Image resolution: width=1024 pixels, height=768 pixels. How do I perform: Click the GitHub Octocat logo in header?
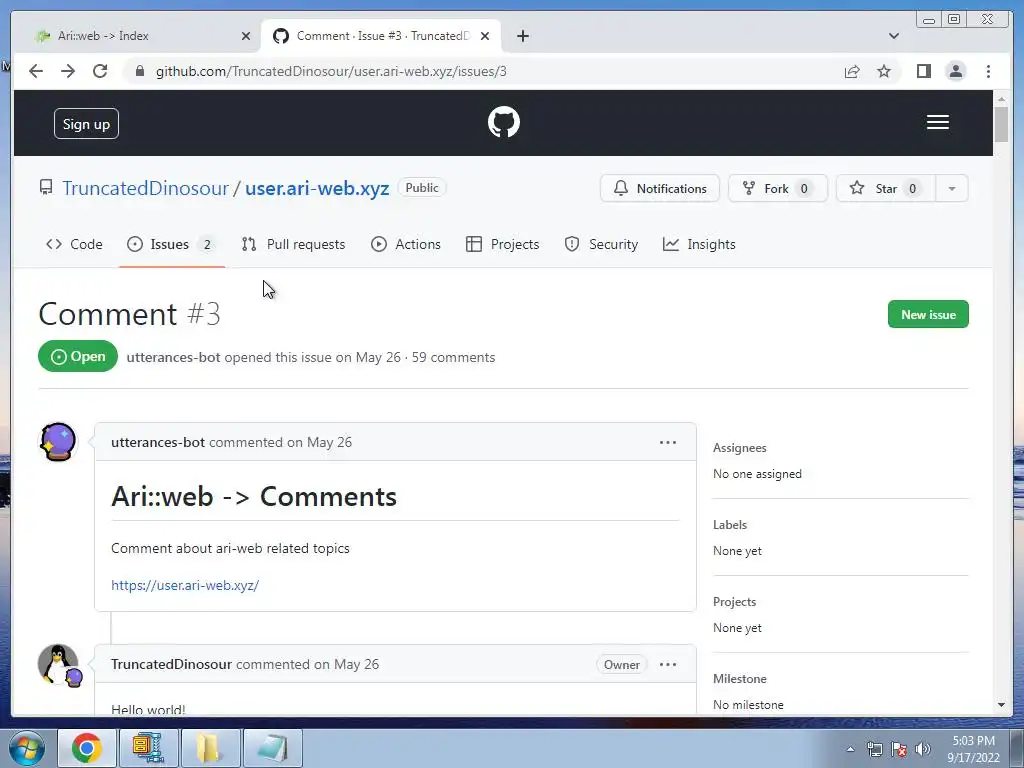504,122
